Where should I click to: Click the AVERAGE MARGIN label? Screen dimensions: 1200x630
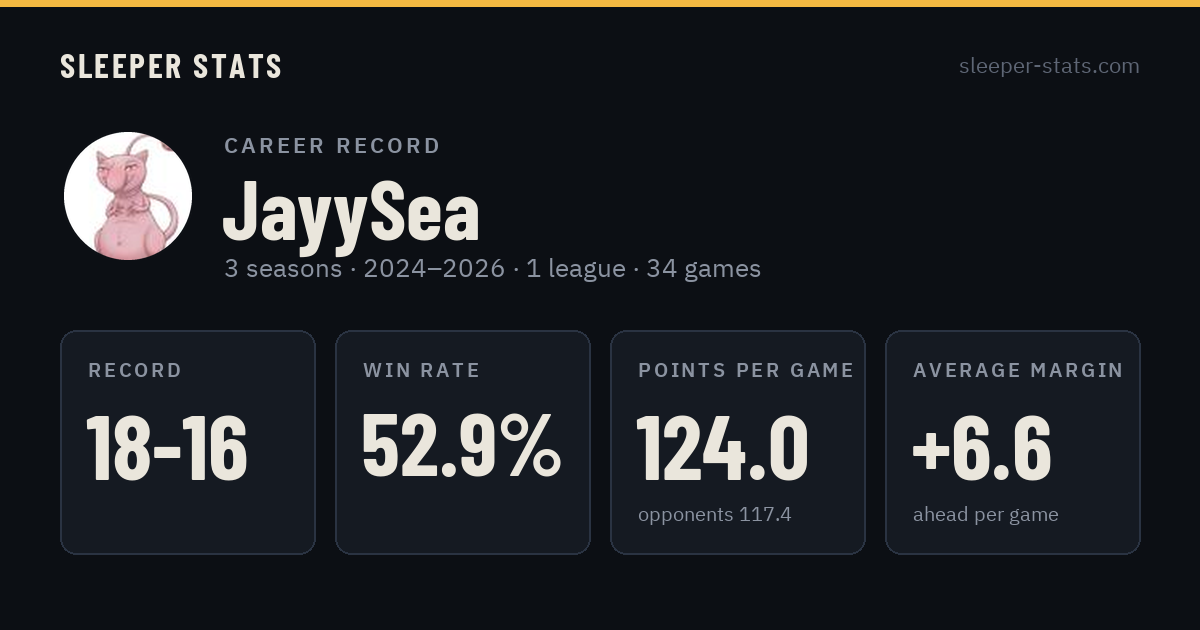click(x=1018, y=370)
